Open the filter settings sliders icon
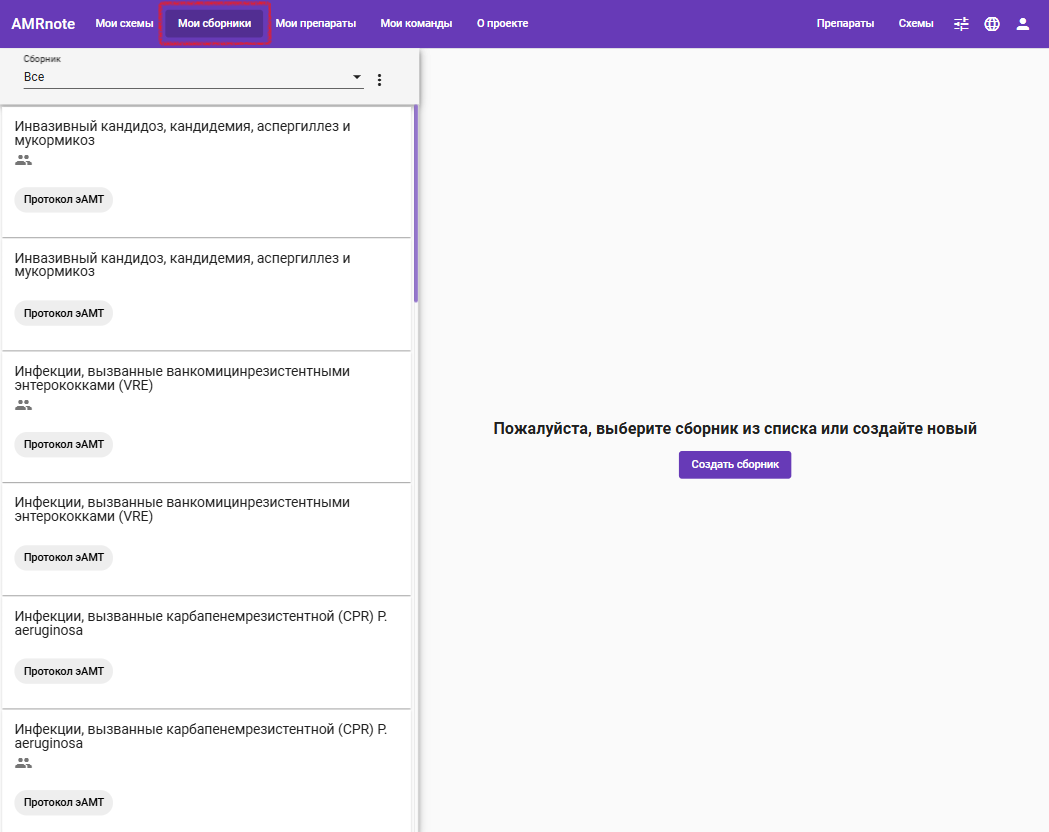This screenshot has width=1049, height=832. [x=961, y=24]
